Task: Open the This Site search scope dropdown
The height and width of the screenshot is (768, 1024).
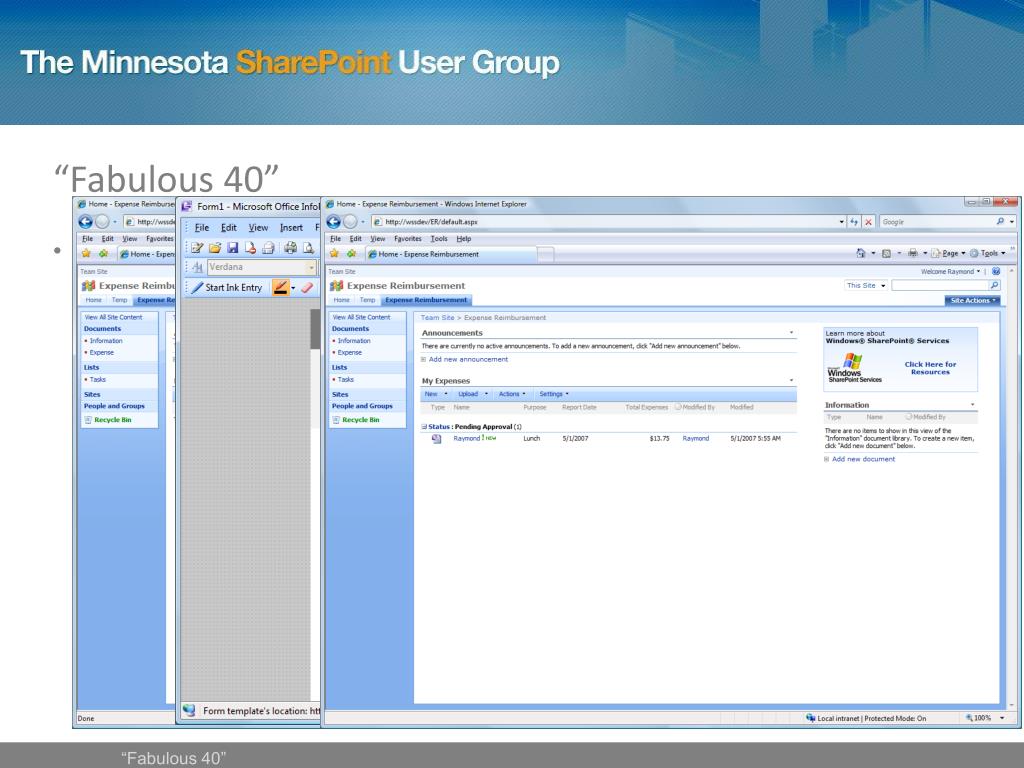Action: coord(866,285)
